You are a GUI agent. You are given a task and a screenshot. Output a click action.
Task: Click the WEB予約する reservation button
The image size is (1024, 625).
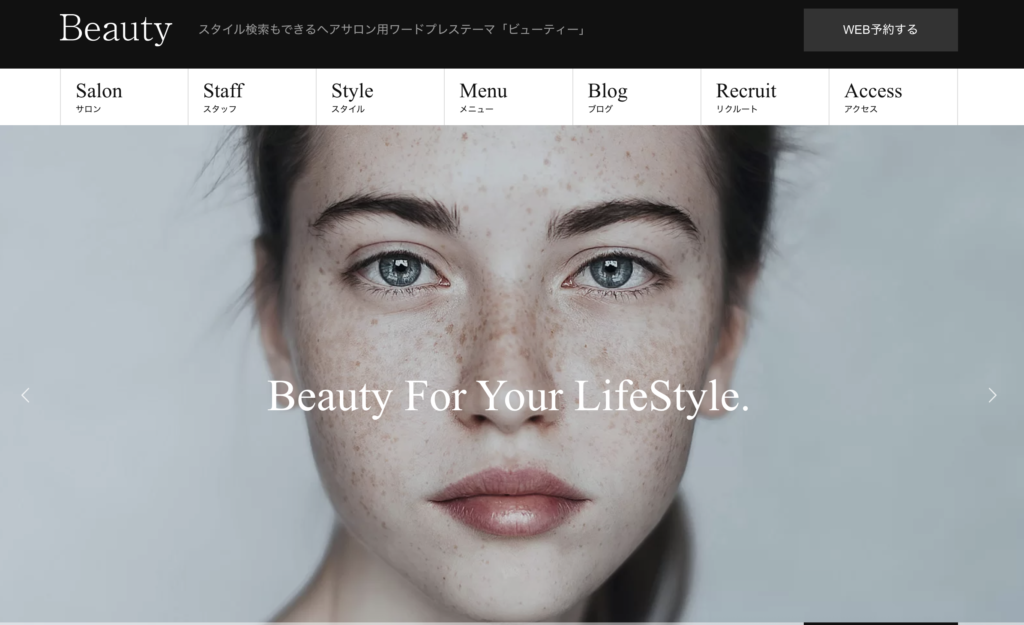click(881, 30)
